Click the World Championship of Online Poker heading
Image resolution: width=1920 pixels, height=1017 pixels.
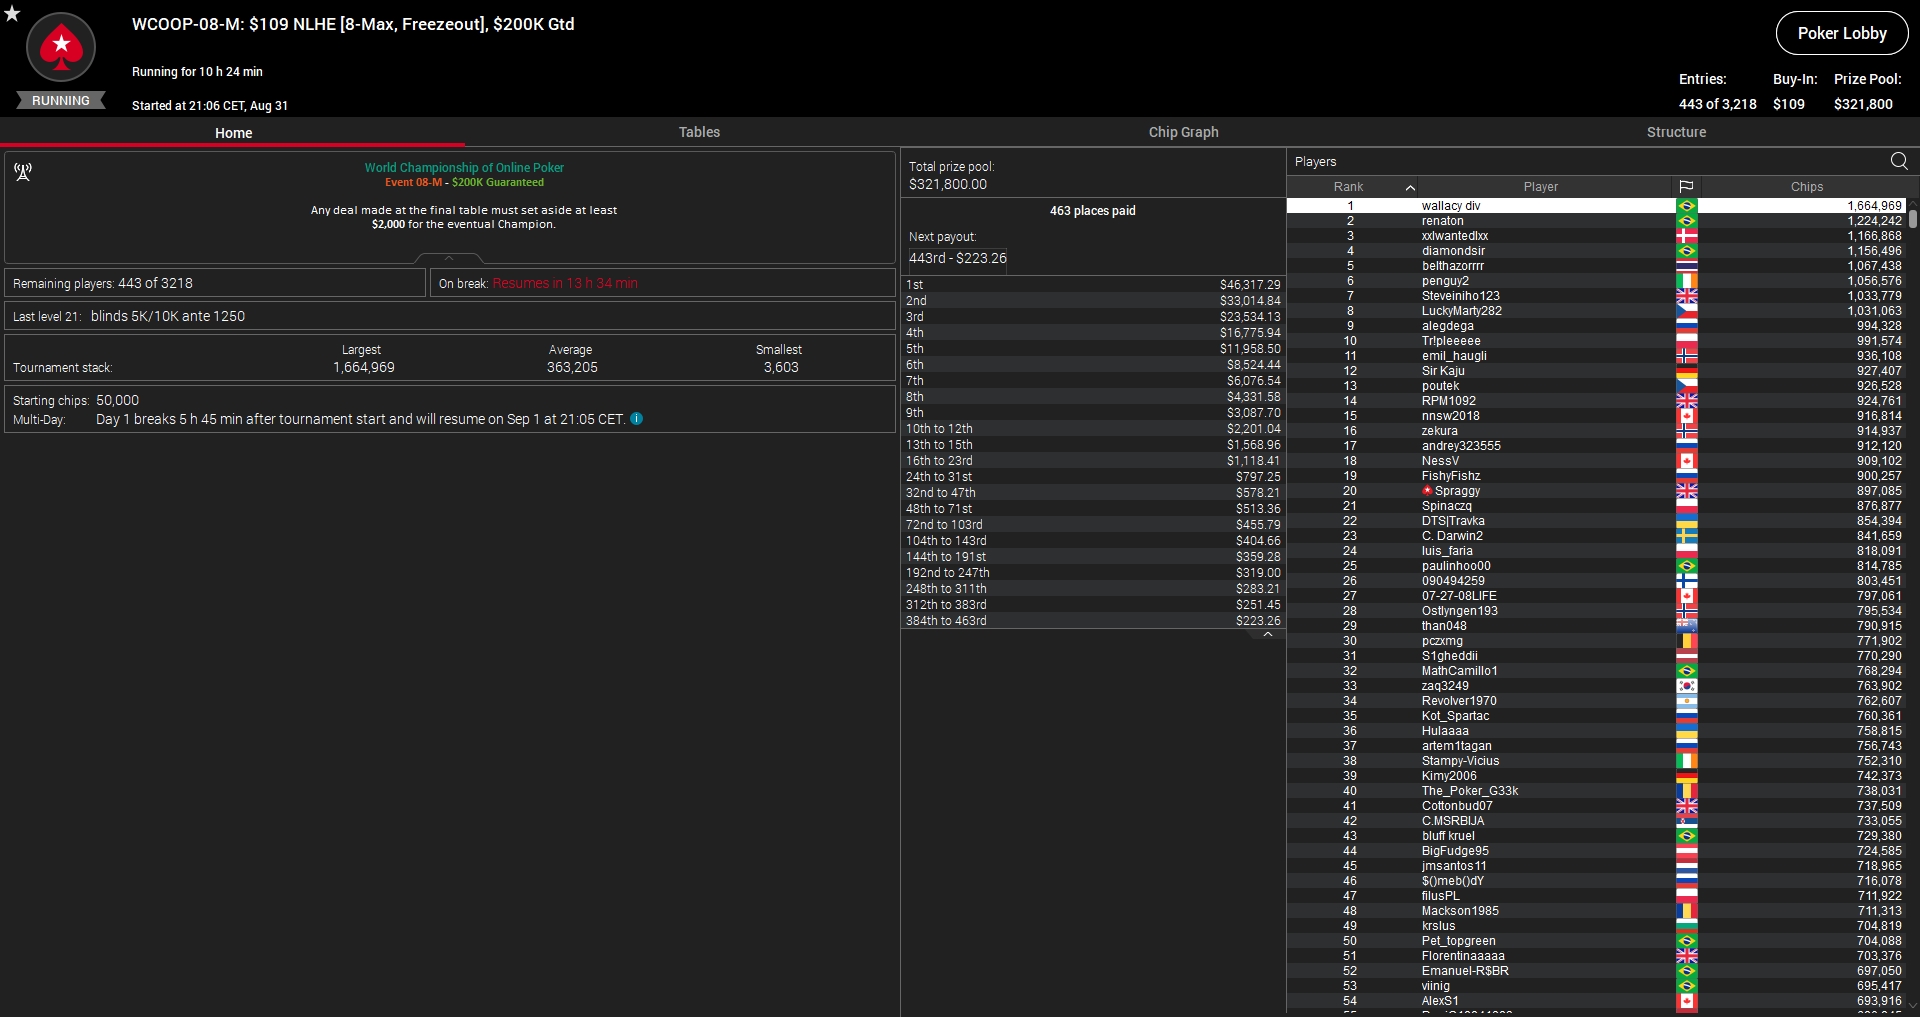(464, 168)
